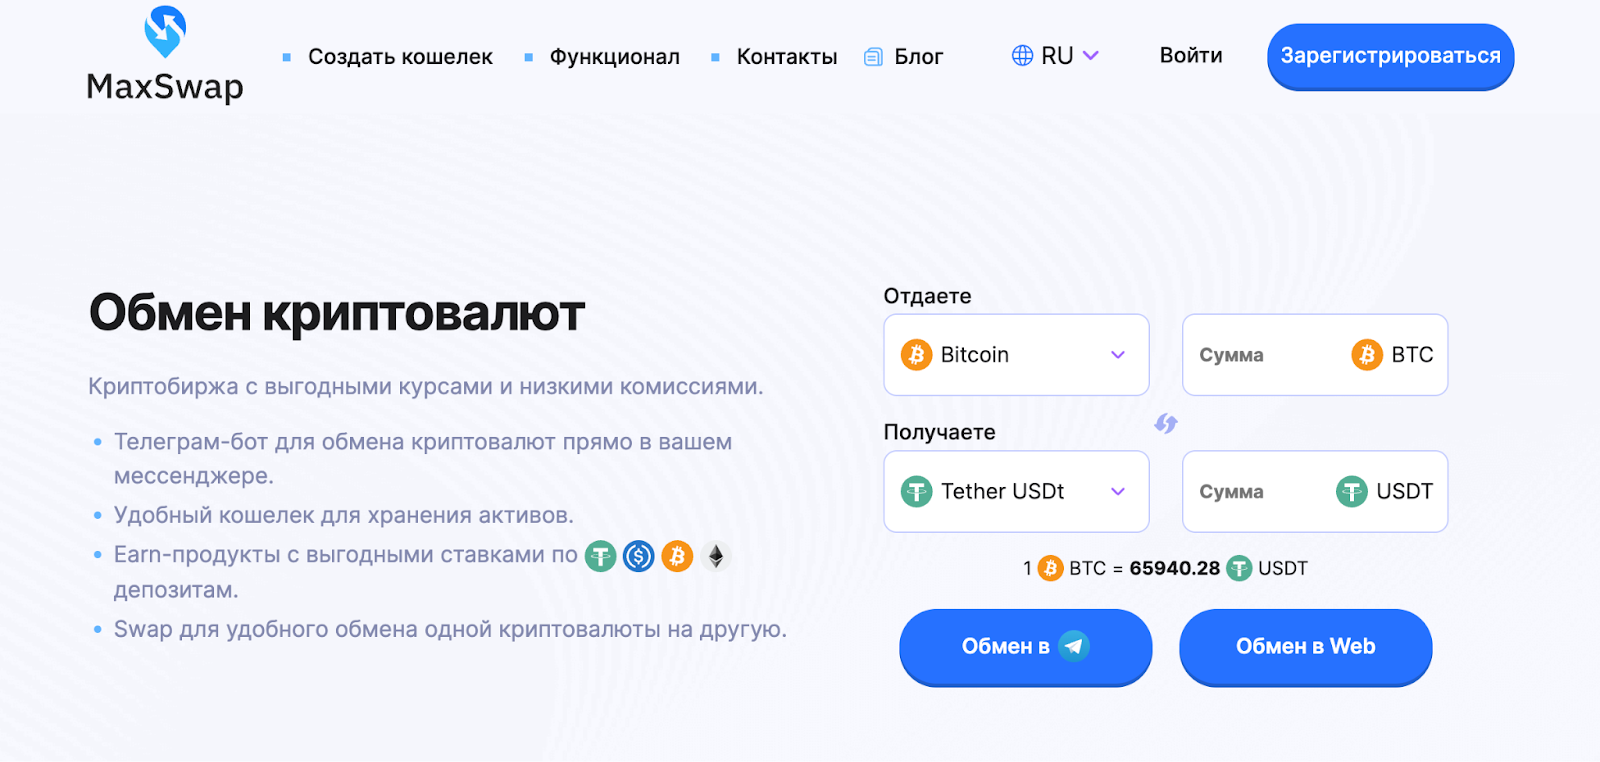Open the Tether USDt currency dropdown
The image size is (1600, 762).
(x=1016, y=491)
